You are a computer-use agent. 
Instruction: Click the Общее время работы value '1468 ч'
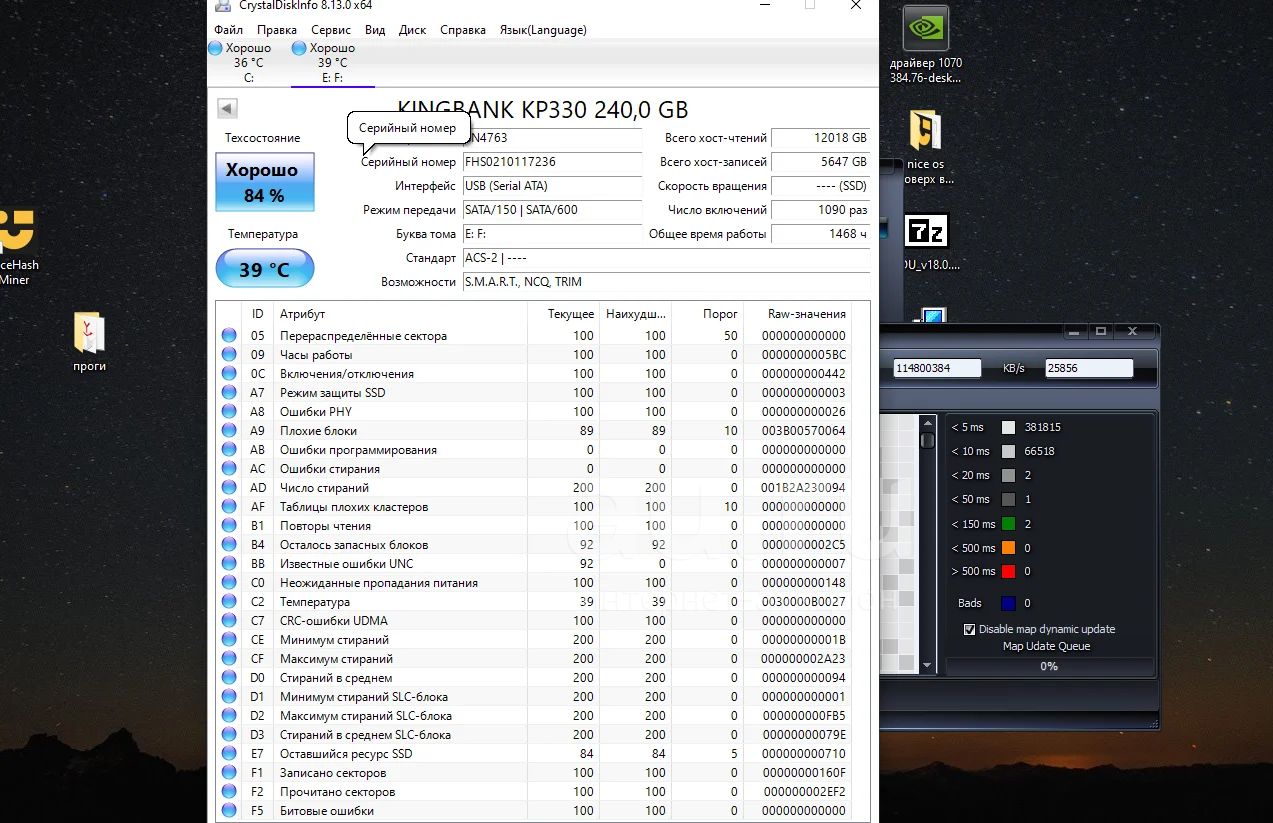(820, 234)
